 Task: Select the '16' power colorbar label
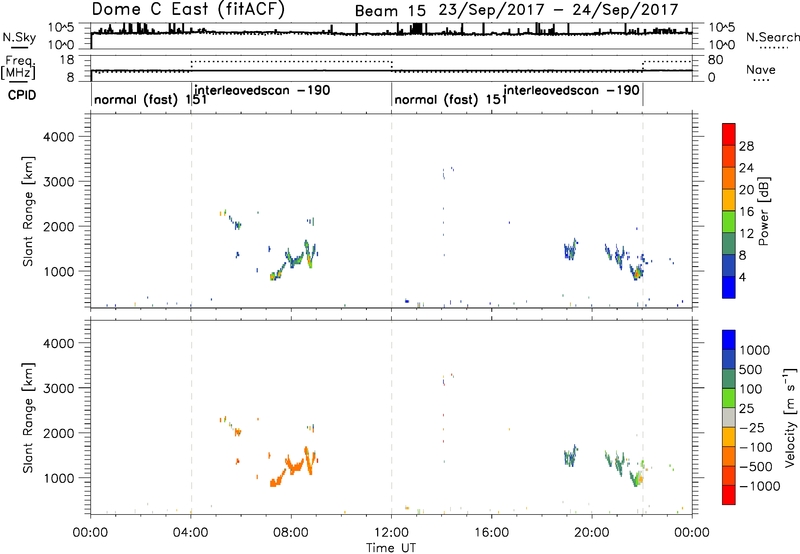(746, 212)
